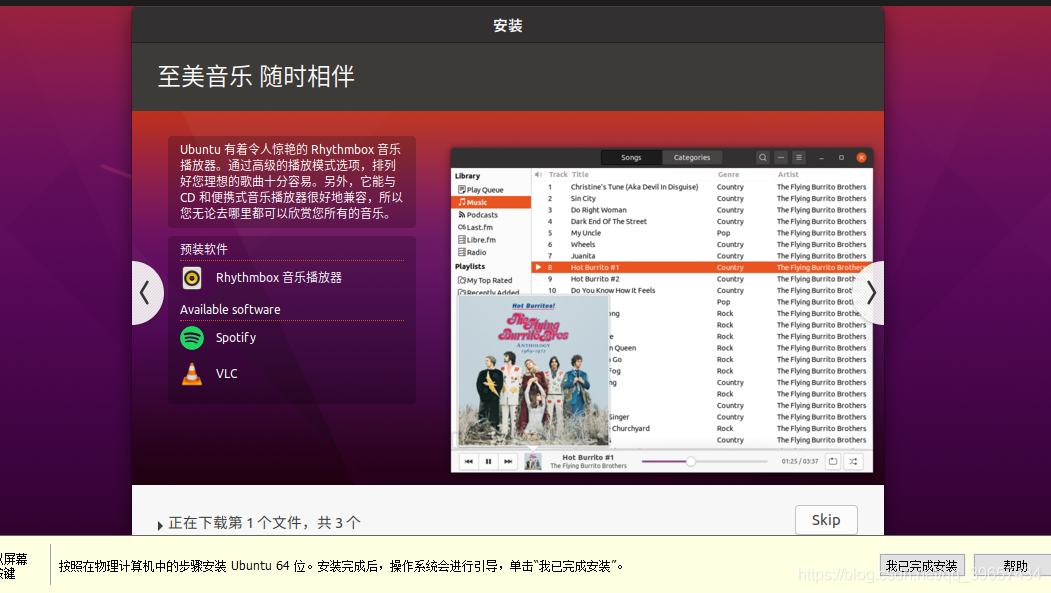Open Podcasts in the Rhythmbox library
Screen dimensions: 1051x593
pyautogui.click(x=478, y=215)
